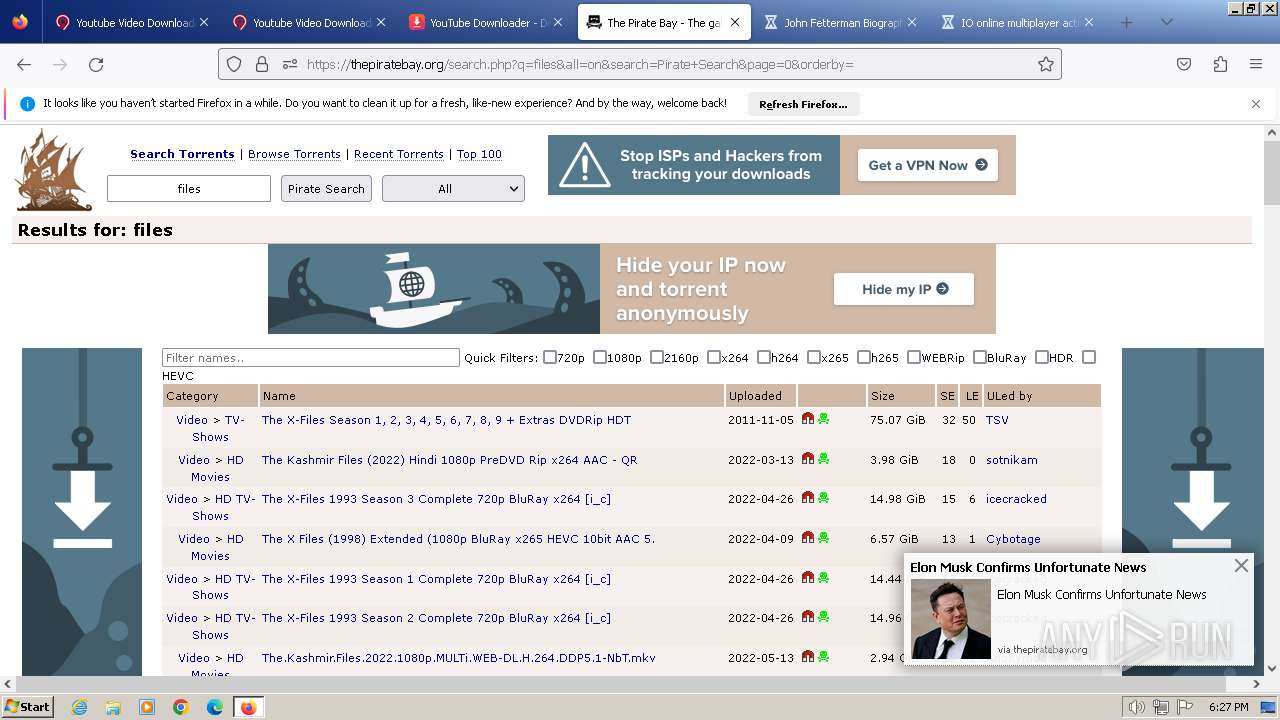Open the Firefox extensions icon
The height and width of the screenshot is (720, 1280).
pyautogui.click(x=1220, y=64)
